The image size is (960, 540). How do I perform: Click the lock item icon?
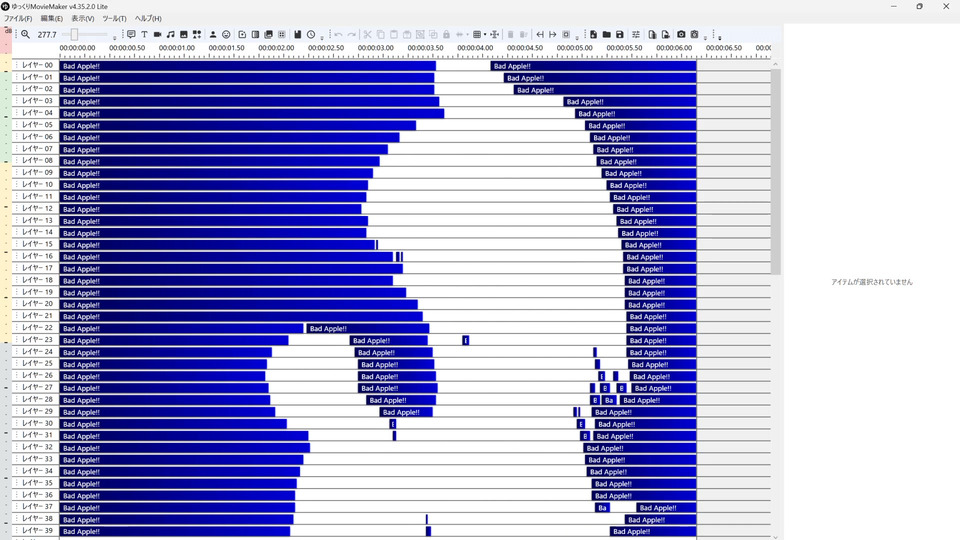[x=446, y=34]
